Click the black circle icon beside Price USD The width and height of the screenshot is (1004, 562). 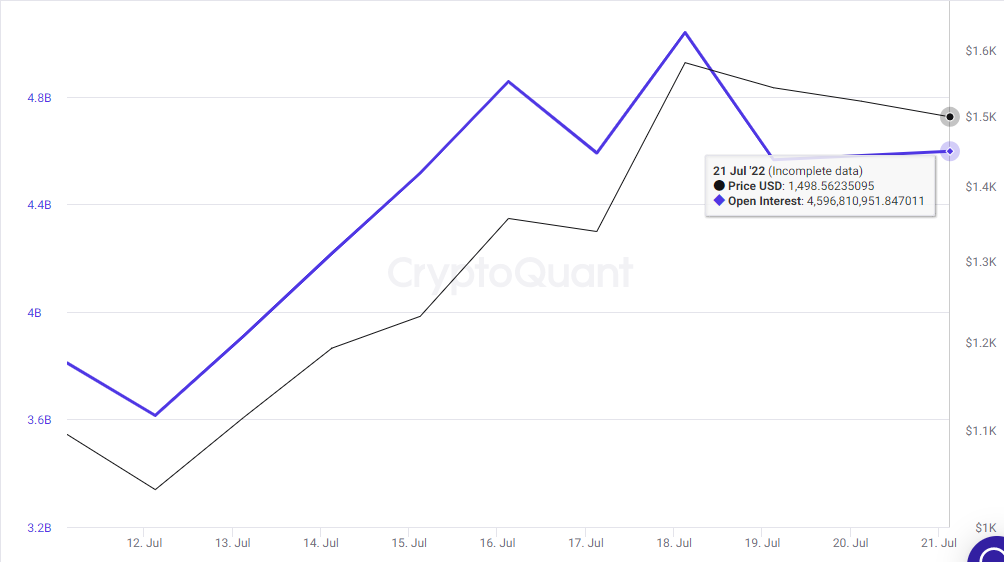pyautogui.click(x=719, y=186)
